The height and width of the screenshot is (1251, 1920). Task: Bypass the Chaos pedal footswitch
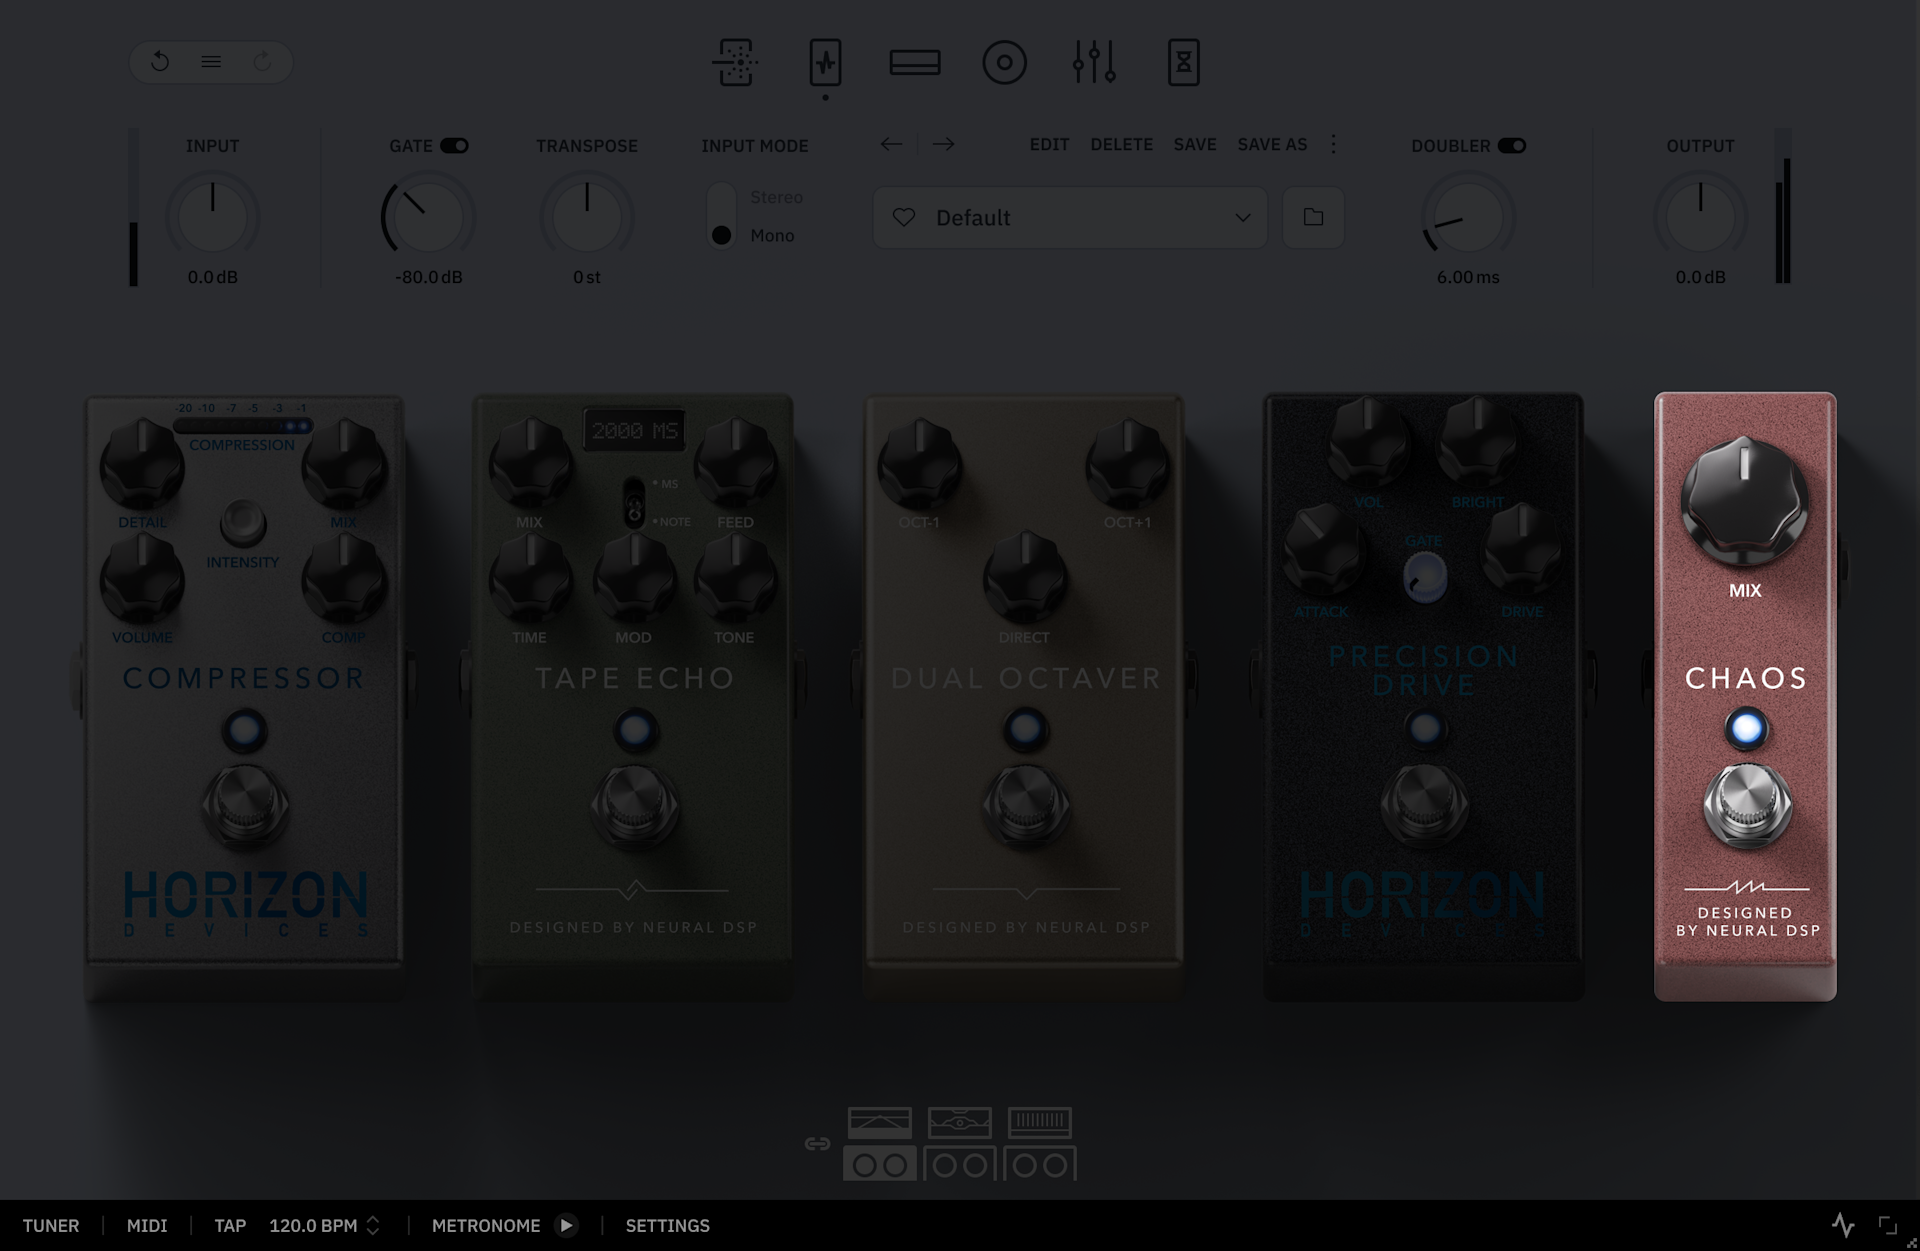coord(1746,805)
